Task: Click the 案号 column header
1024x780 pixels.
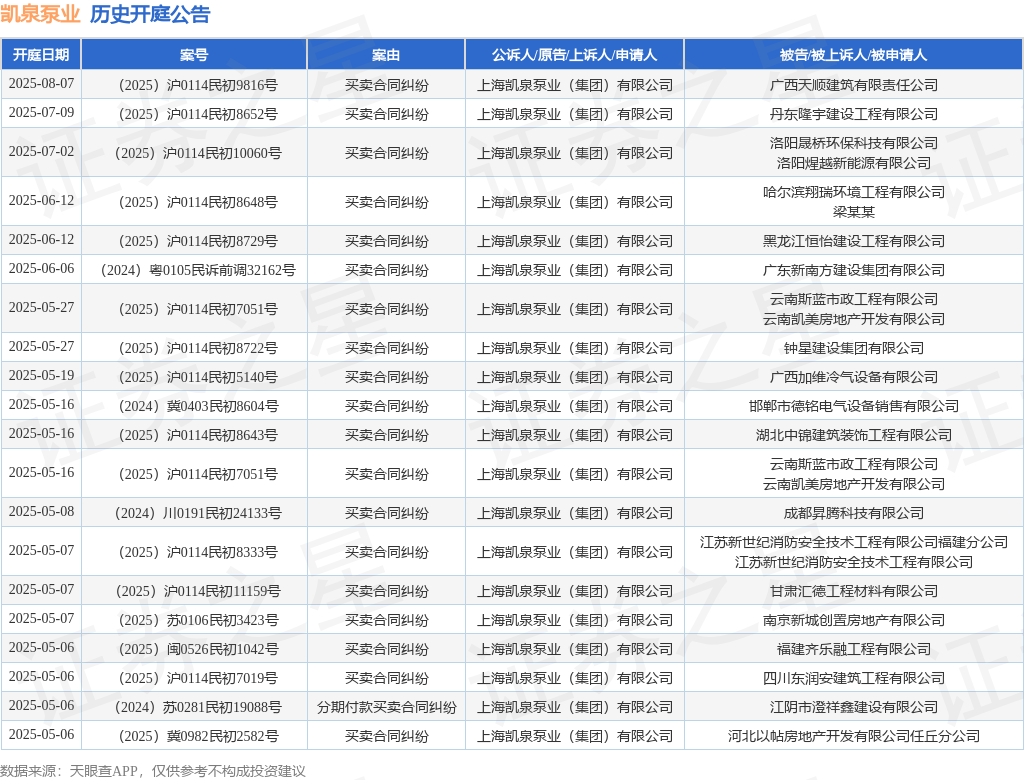Action: tap(194, 55)
